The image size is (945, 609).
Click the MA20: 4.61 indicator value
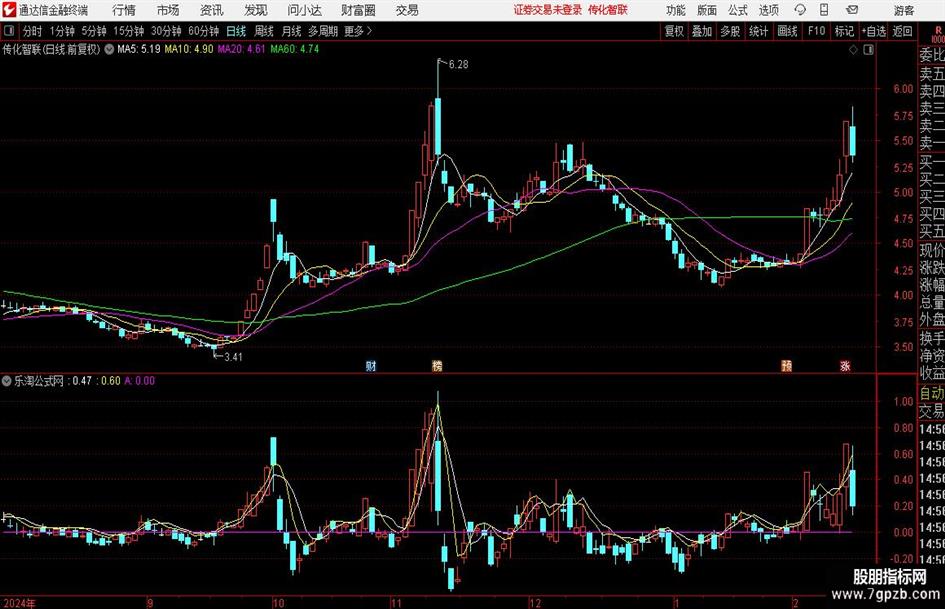[241, 49]
